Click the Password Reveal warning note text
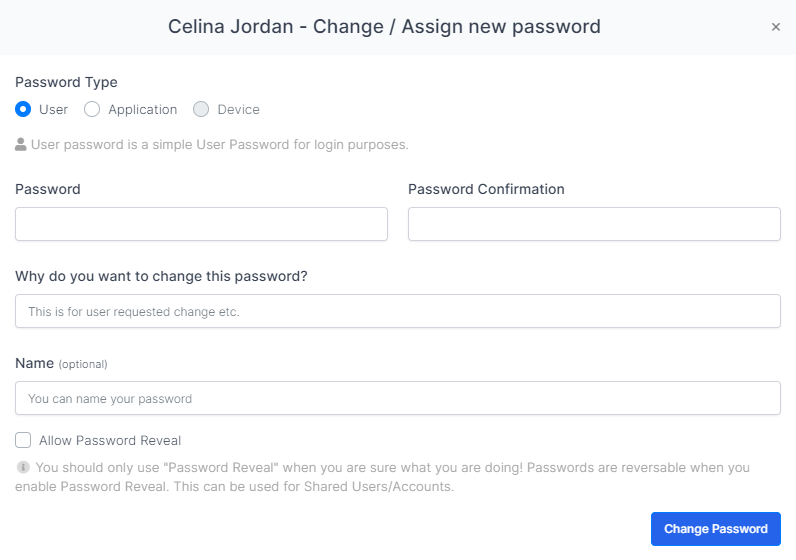796x560 pixels. pos(390,477)
